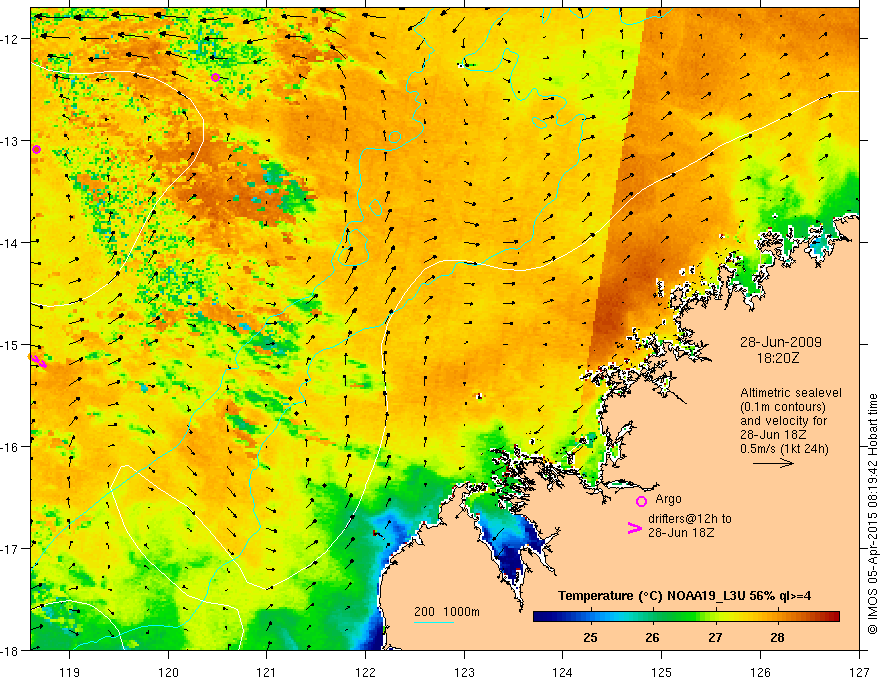The image size is (880, 680).
Task: Click the longitude label 127
Action: (859, 672)
